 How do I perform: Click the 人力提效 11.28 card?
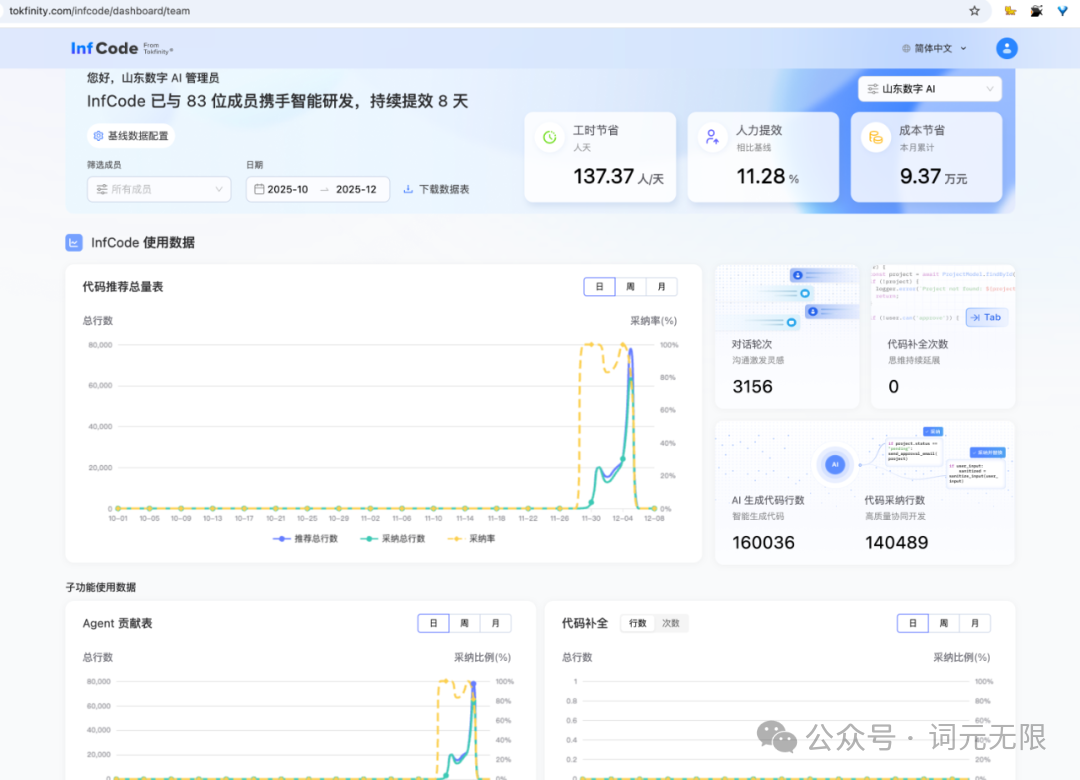(763, 157)
